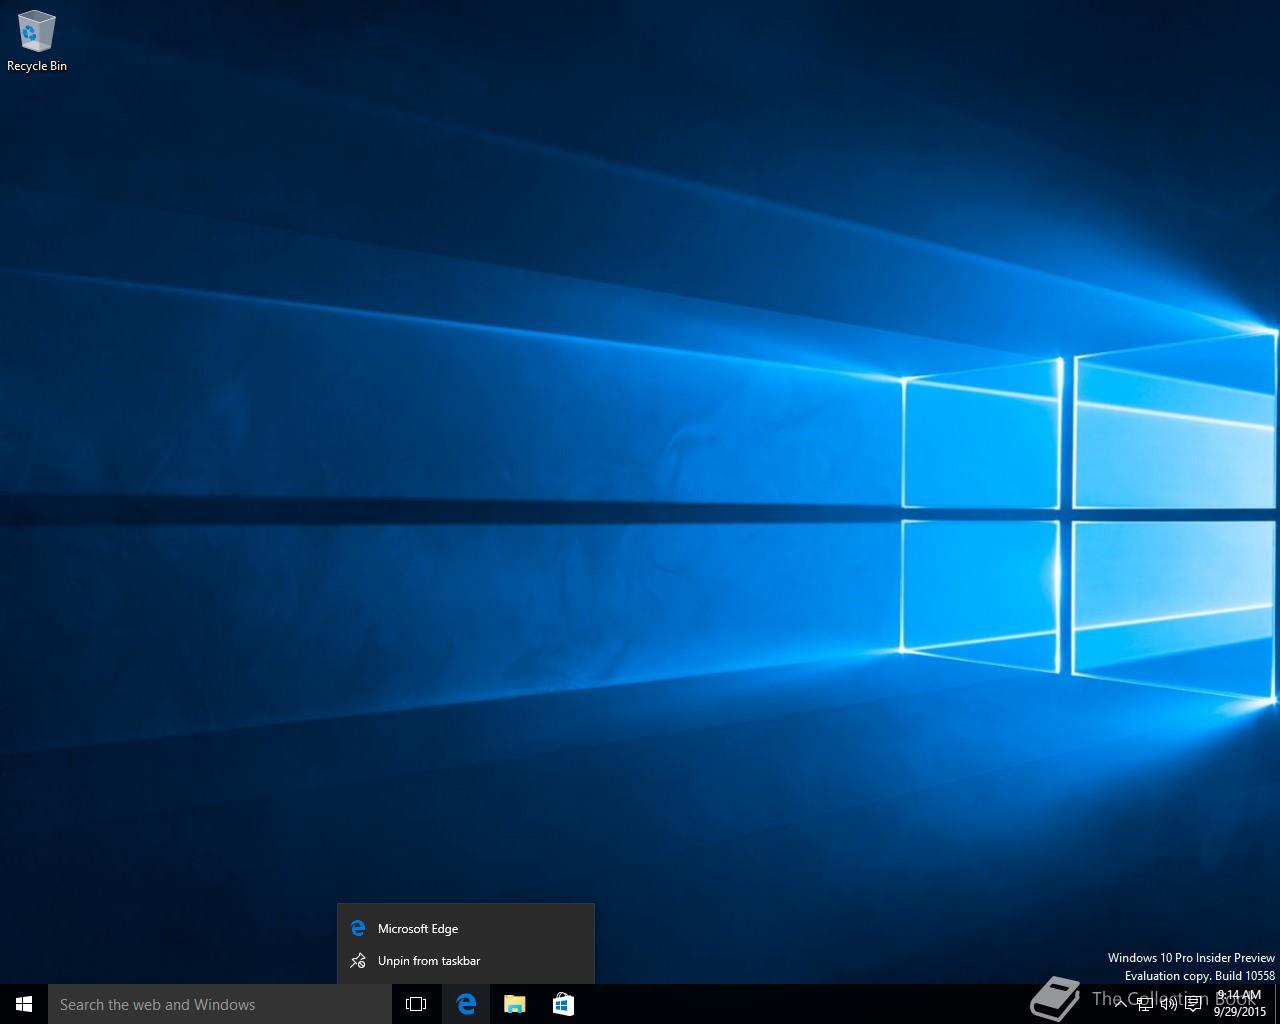The height and width of the screenshot is (1024, 1280).
Task: Focus the Search the web and Windows box
Action: [x=220, y=1004]
